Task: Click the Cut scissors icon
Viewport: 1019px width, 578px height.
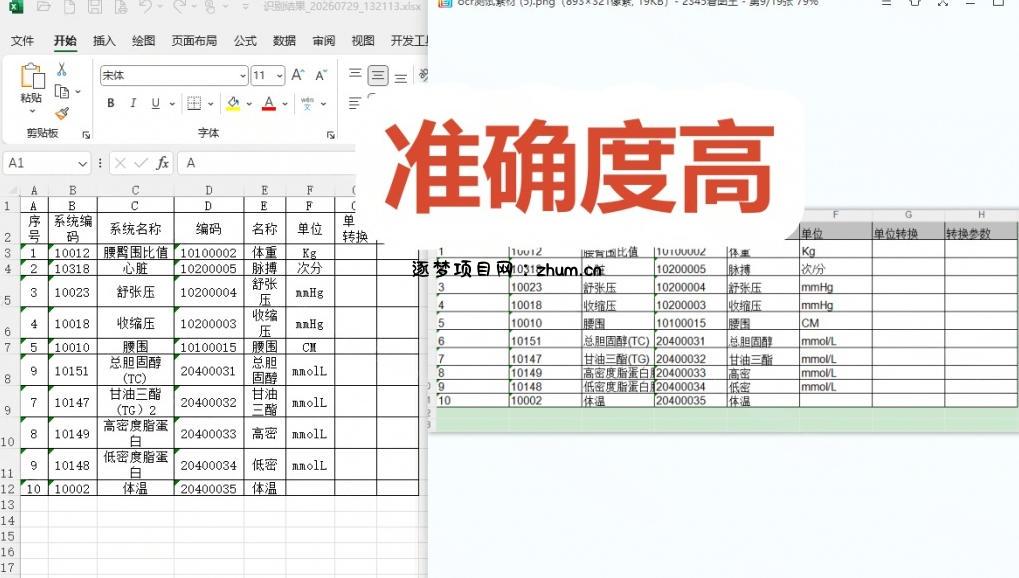Action: click(x=62, y=69)
